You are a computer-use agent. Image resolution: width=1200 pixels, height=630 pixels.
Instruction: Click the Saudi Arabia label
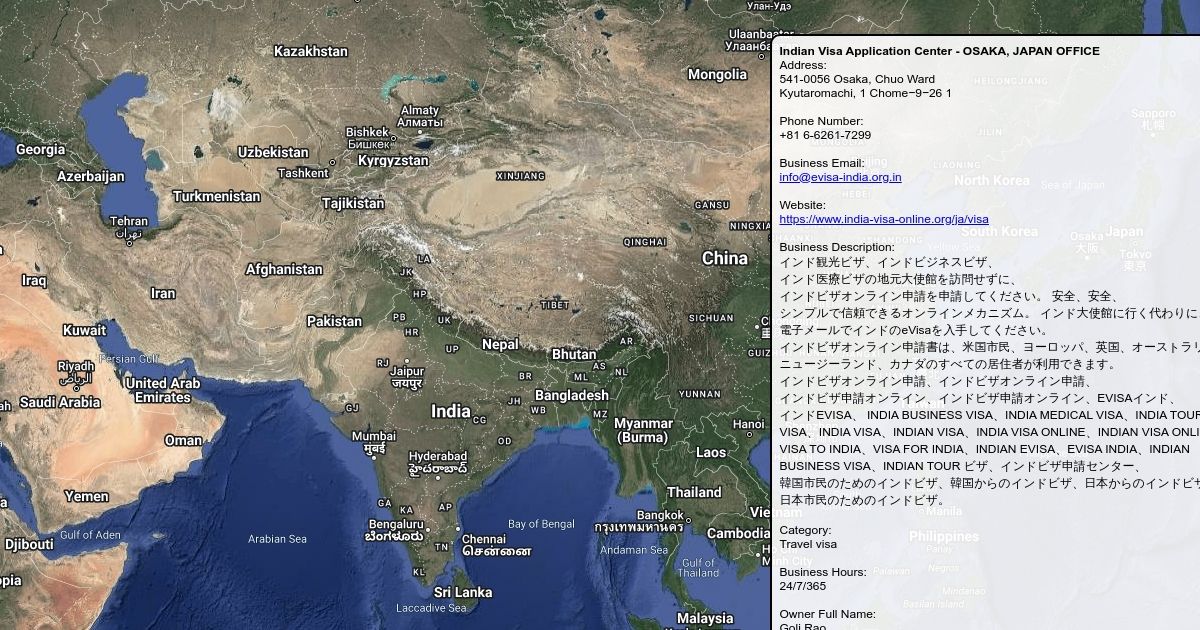coord(60,402)
